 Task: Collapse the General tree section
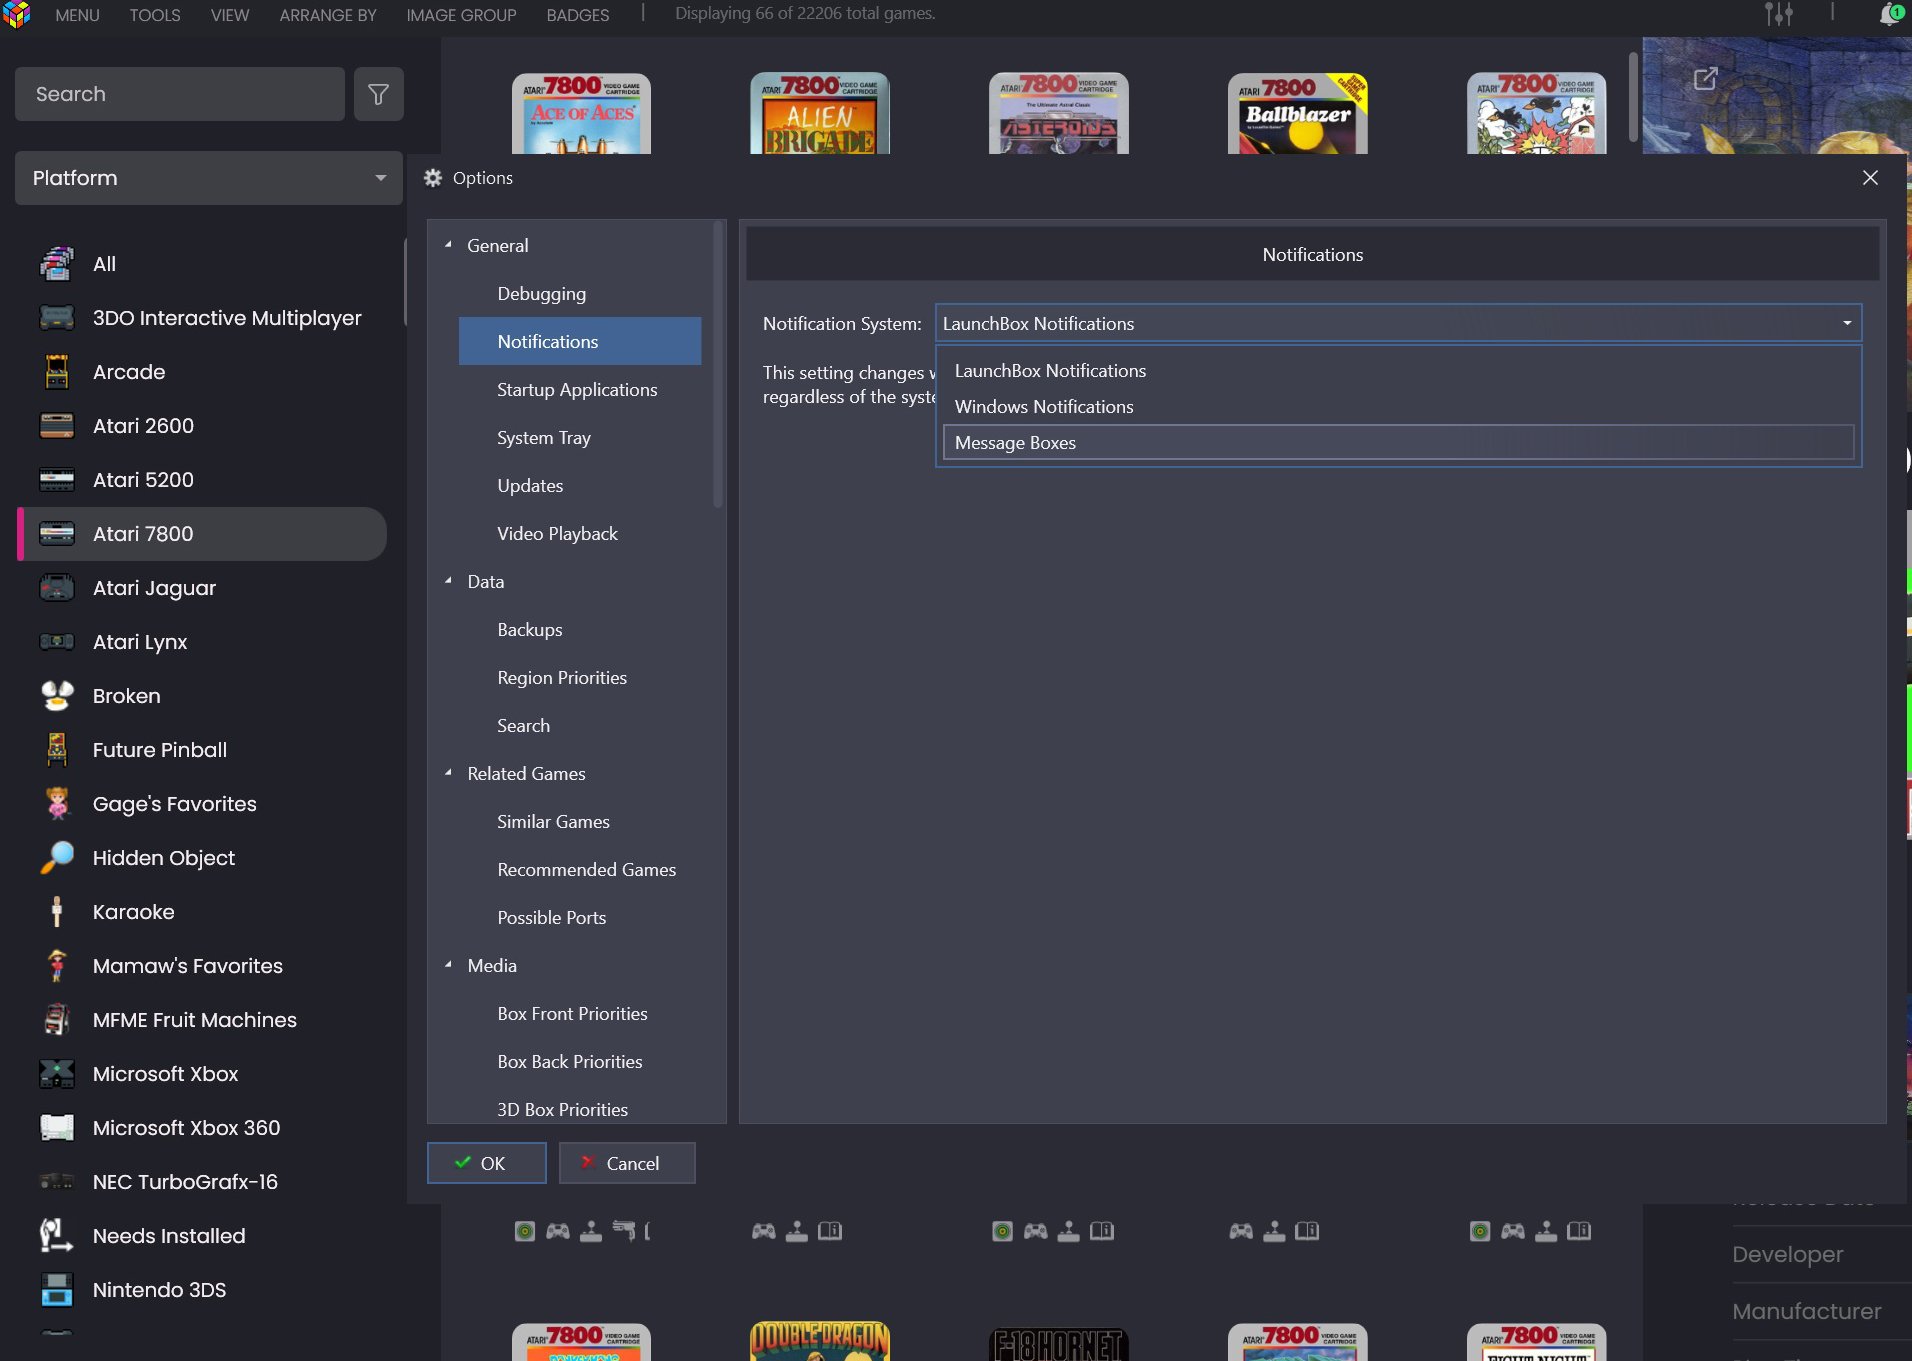[x=449, y=245]
